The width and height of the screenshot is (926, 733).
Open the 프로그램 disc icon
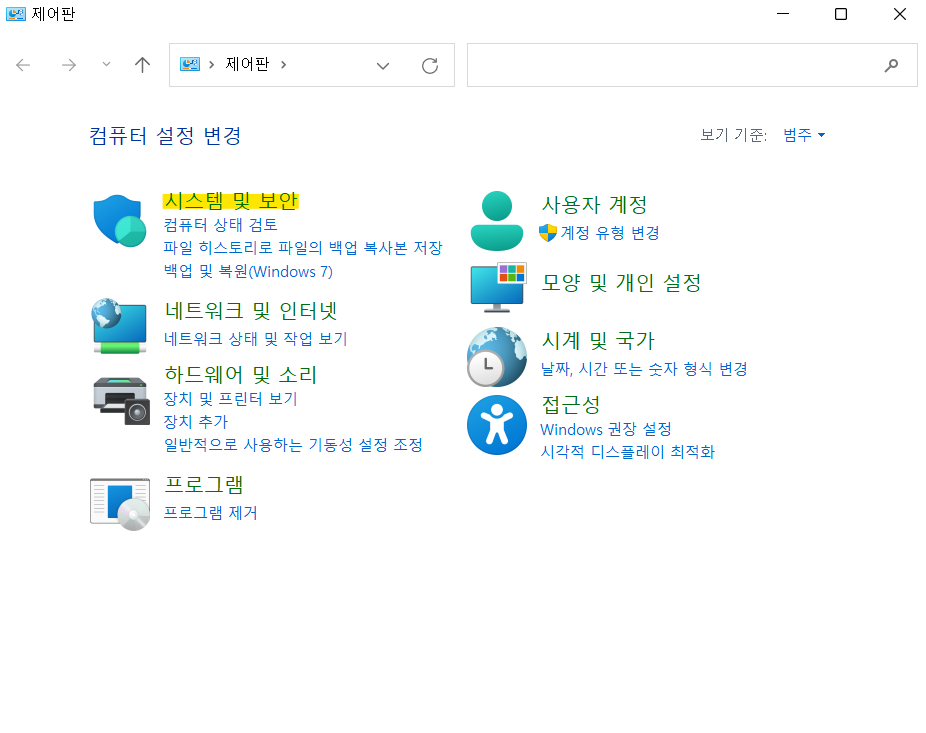pyautogui.click(x=120, y=504)
